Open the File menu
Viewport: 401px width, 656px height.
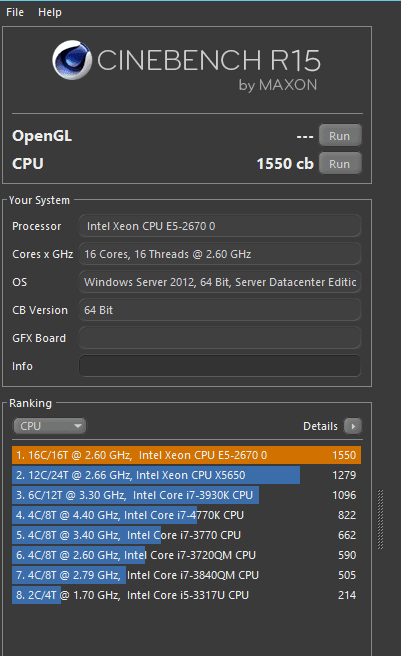point(15,12)
